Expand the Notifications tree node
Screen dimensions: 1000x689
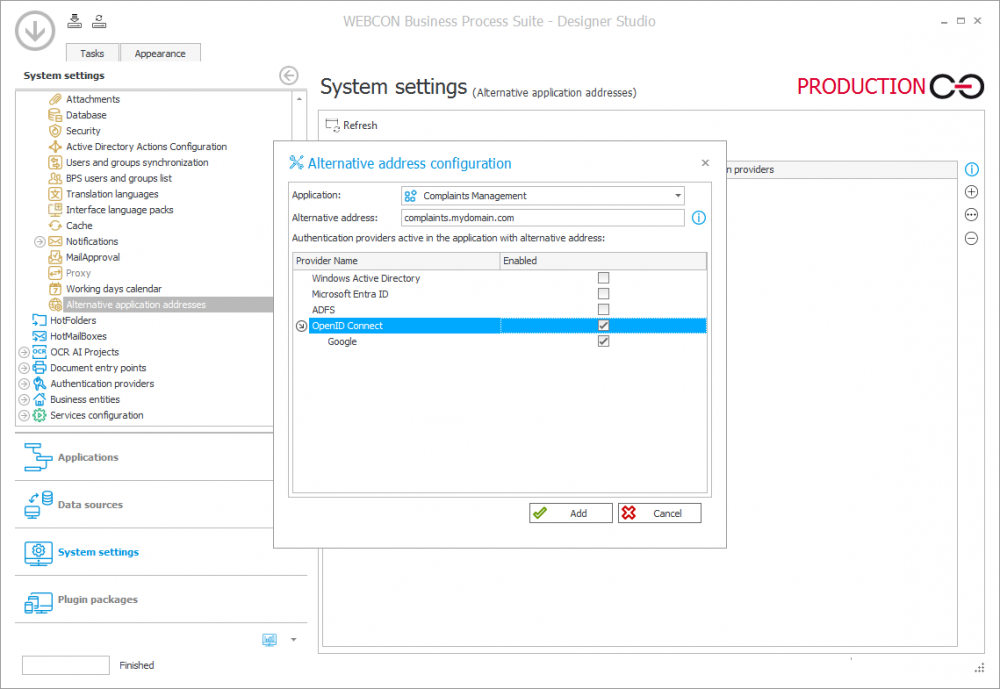click(40, 242)
